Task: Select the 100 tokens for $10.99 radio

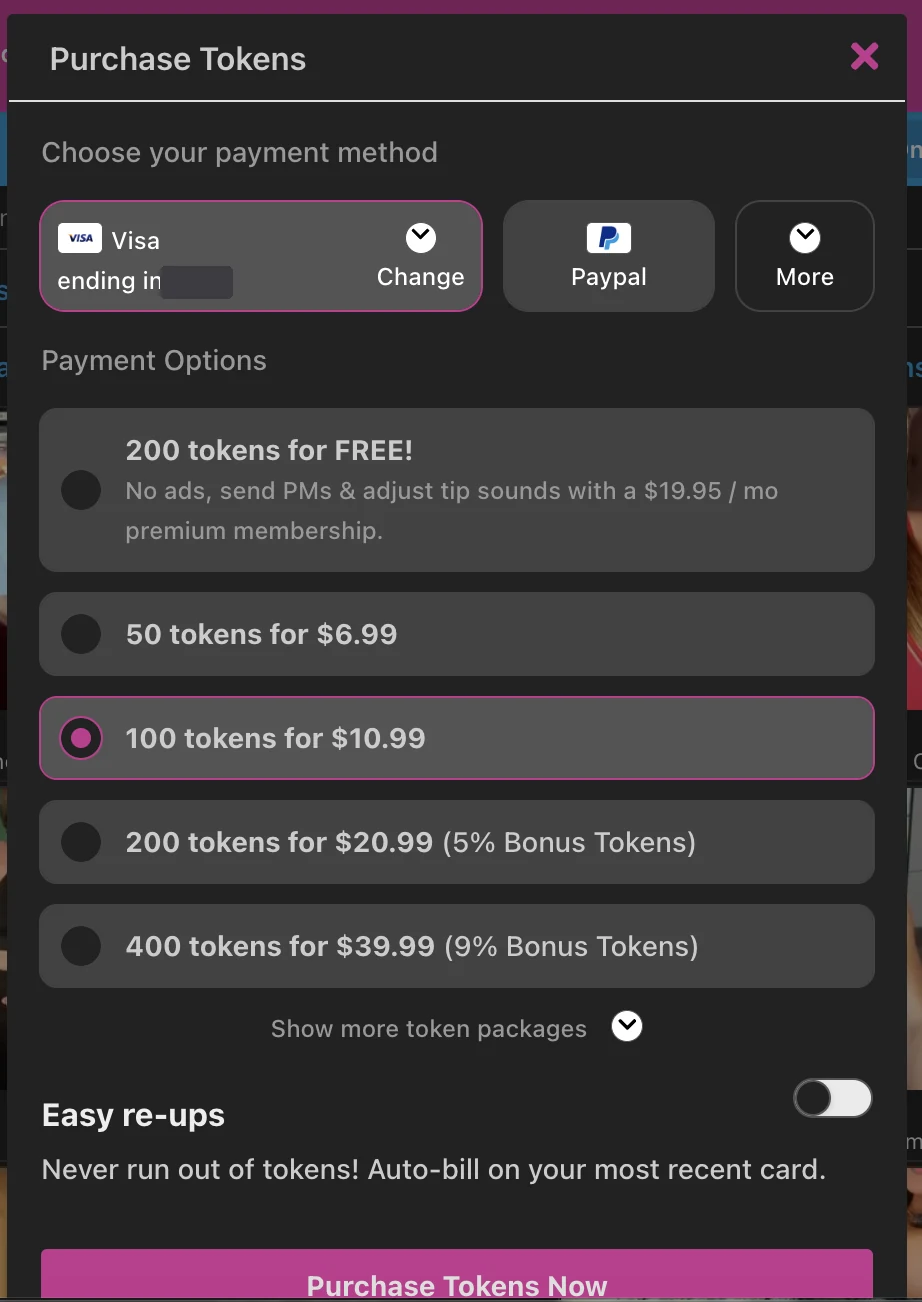Action: pos(81,738)
